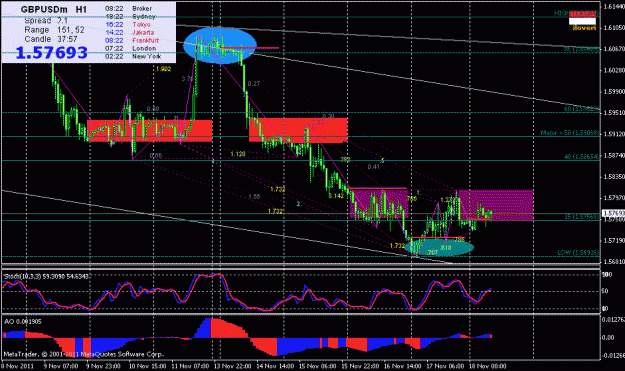Click the large blue 1.57693 price readout

tap(51, 53)
